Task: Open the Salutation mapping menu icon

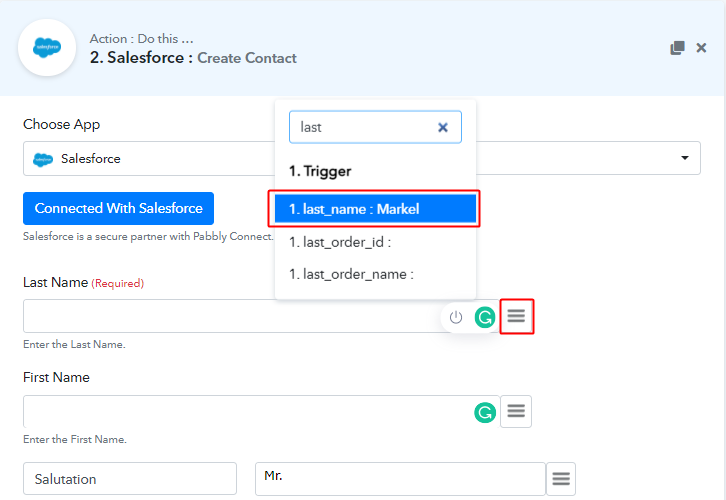Action: 561,479
